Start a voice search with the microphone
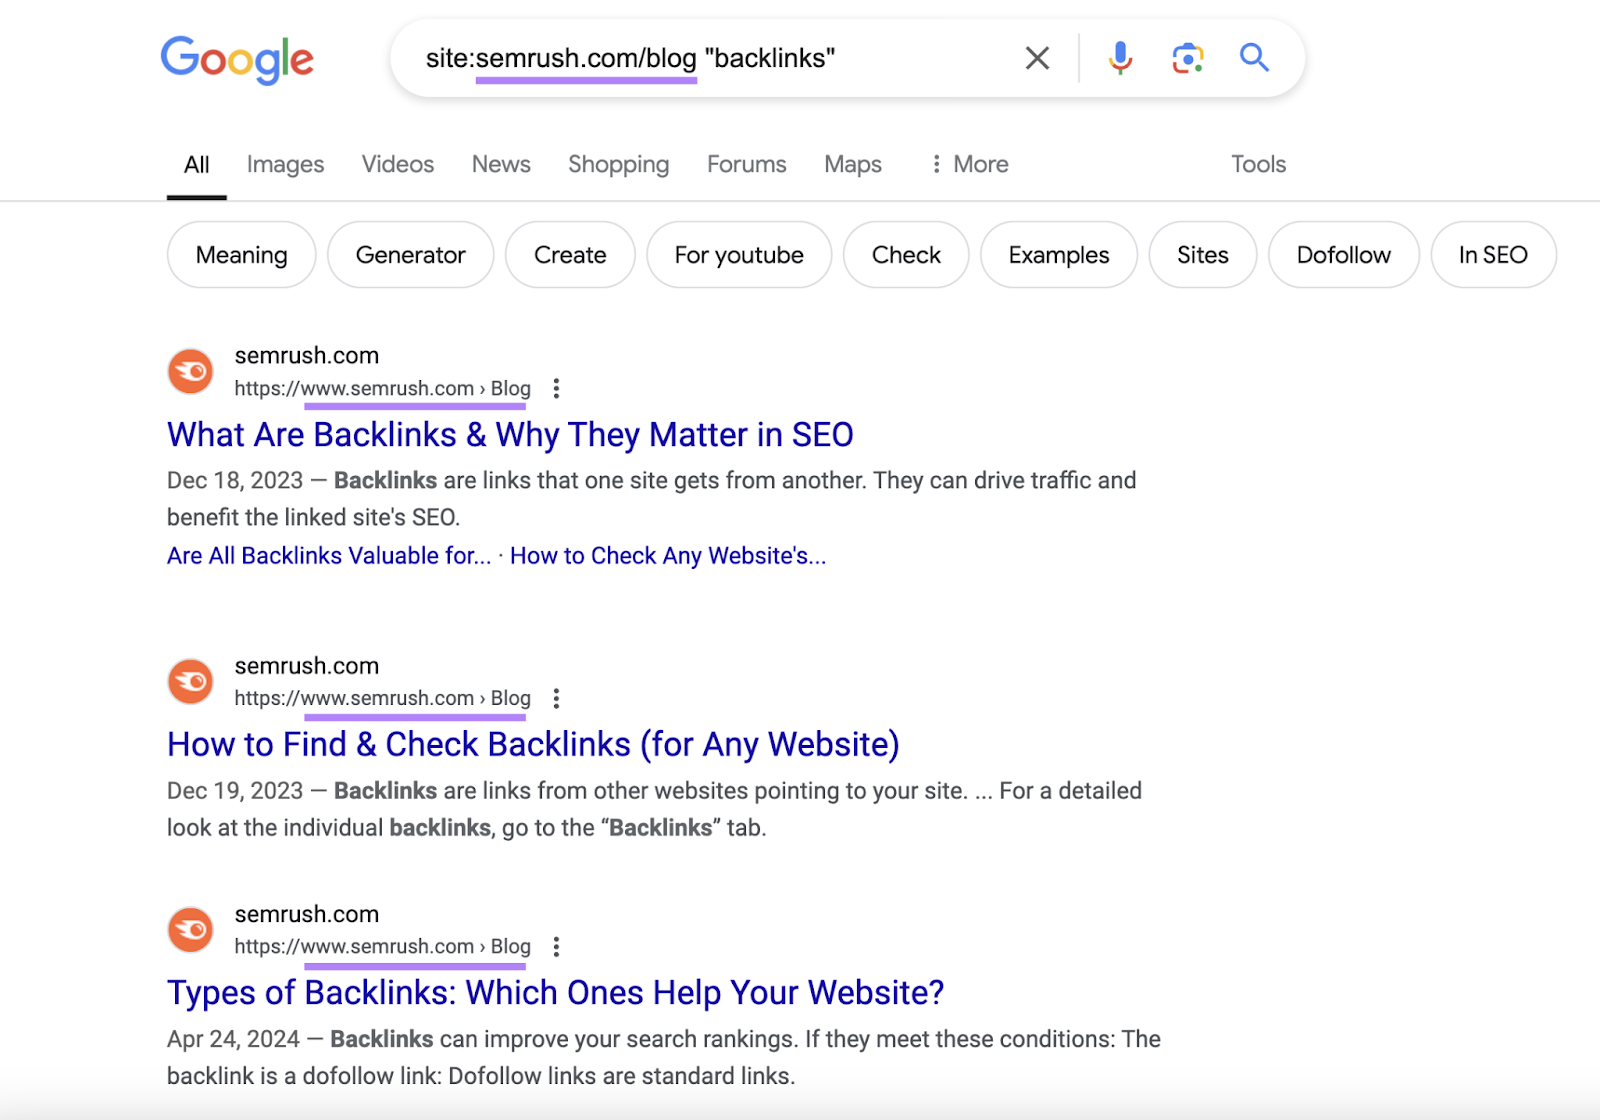 click(1119, 58)
